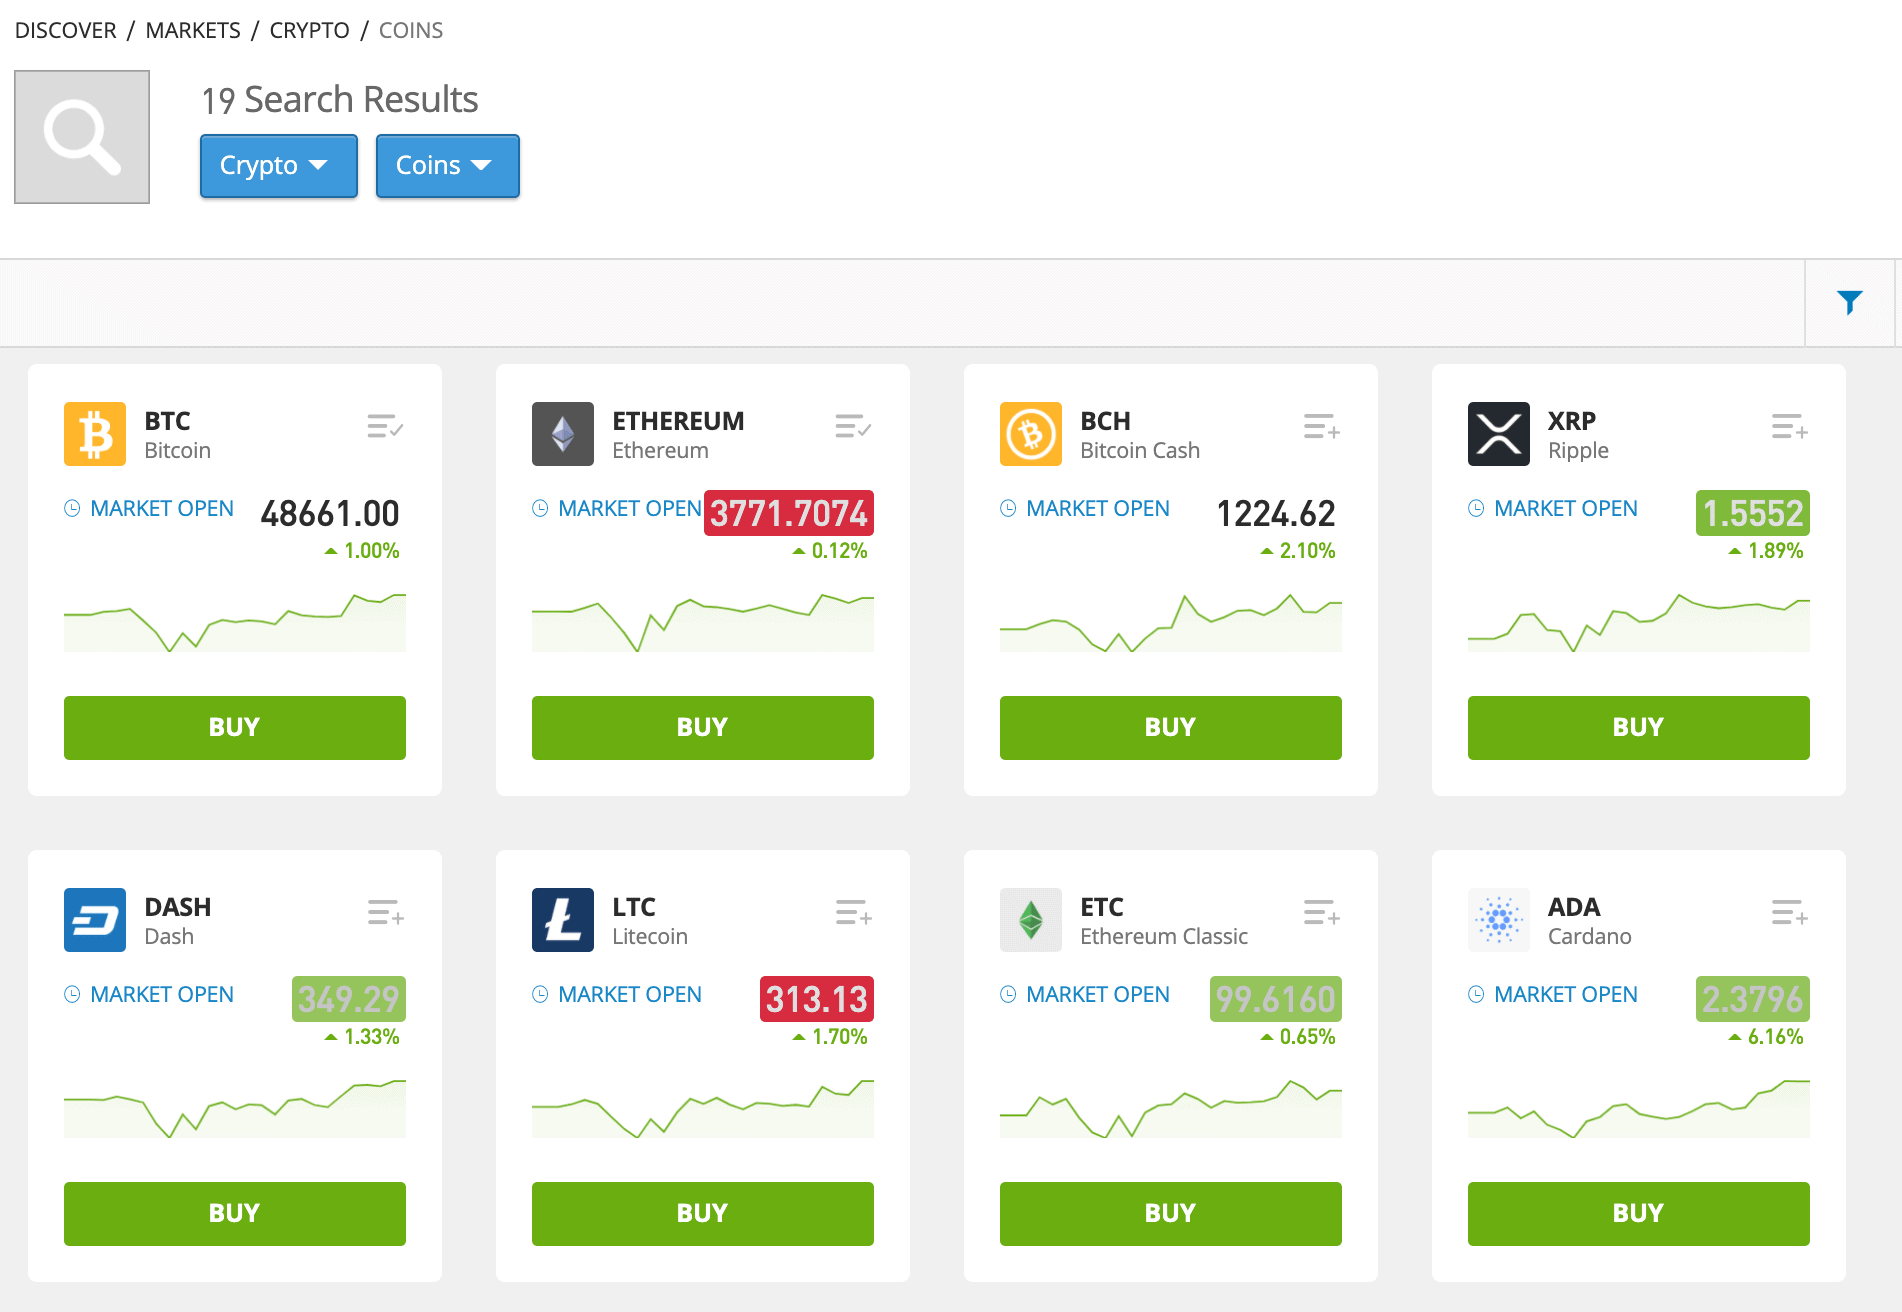The image size is (1902, 1312).
Task: Click the Cardano ADA logo icon
Action: click(1499, 920)
